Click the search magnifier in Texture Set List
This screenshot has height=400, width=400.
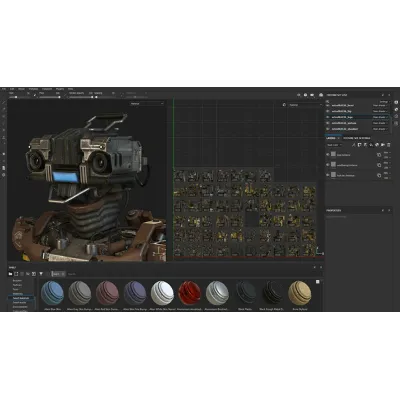[327, 101]
